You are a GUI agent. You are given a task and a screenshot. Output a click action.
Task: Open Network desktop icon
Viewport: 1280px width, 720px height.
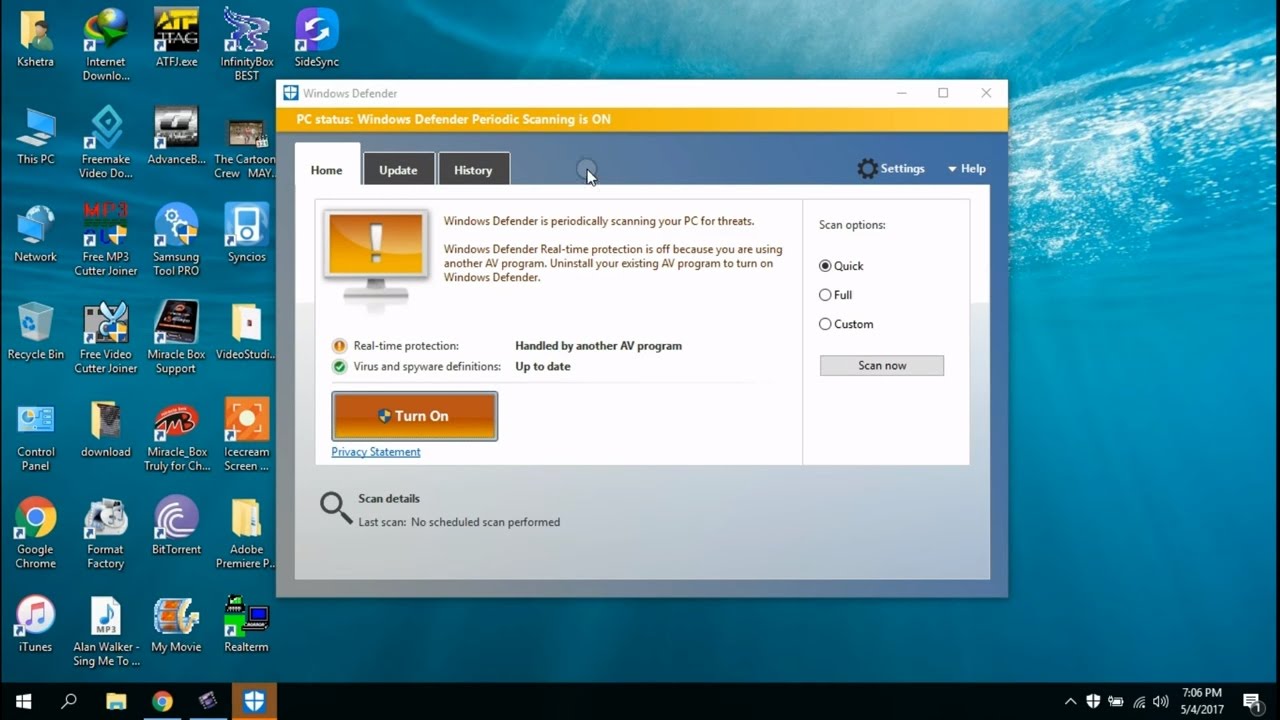[x=35, y=233]
